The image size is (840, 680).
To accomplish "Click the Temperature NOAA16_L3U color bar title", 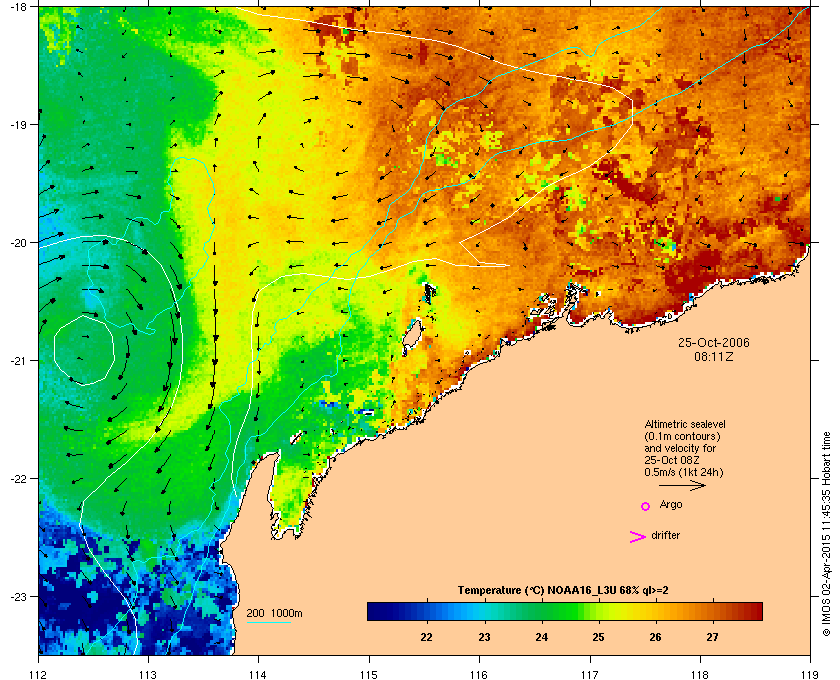I will click(562, 591).
